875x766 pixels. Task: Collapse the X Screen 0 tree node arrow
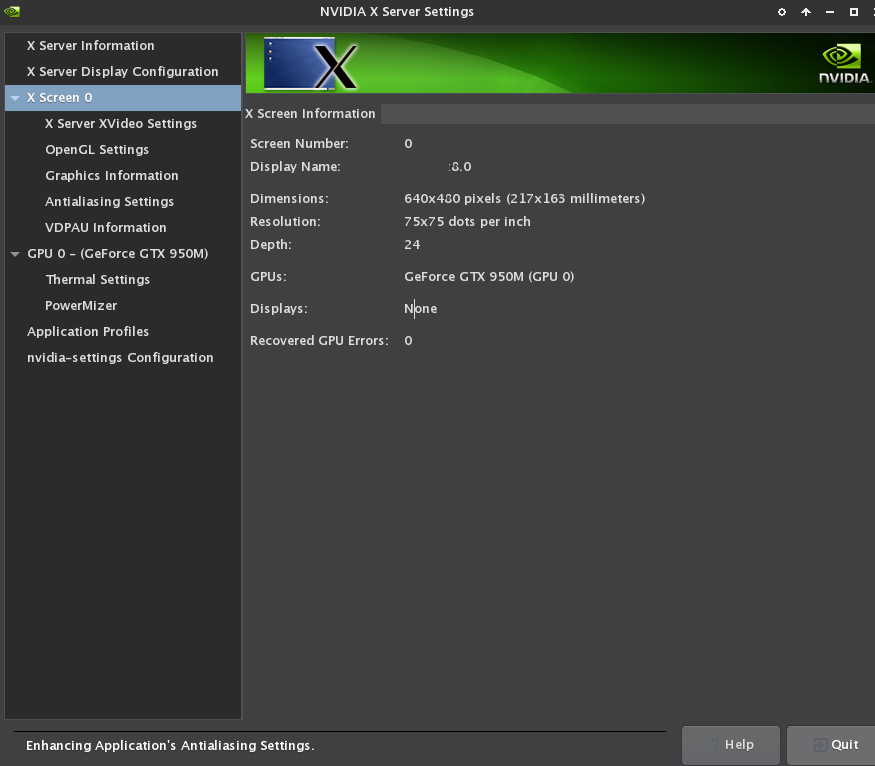coord(15,98)
